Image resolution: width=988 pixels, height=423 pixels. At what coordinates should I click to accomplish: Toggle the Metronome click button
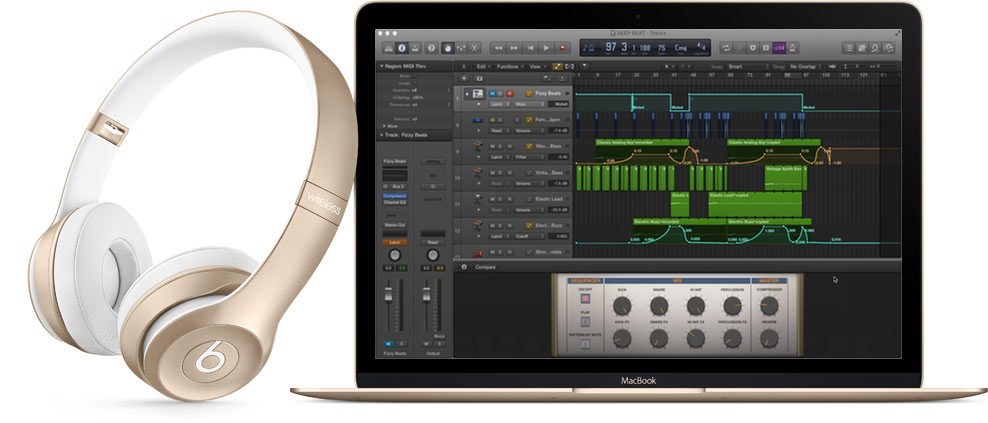tap(793, 48)
